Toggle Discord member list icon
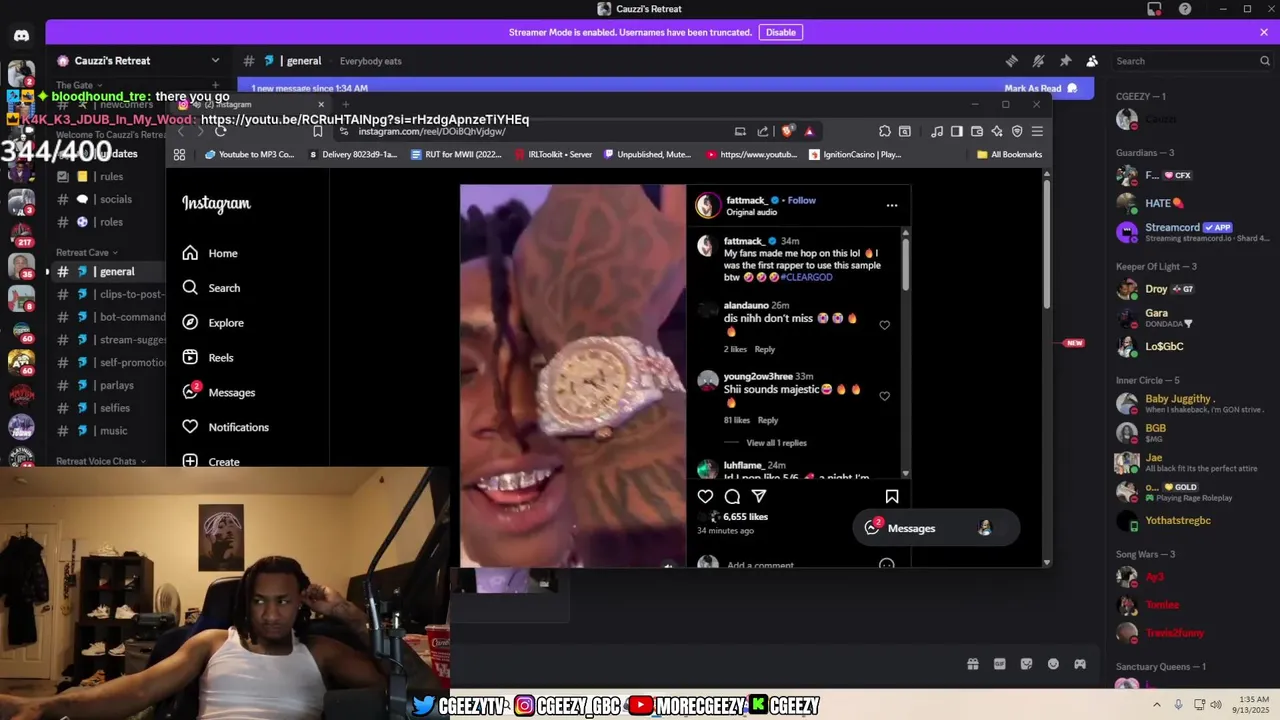The width and height of the screenshot is (1280, 720). (x=1092, y=61)
